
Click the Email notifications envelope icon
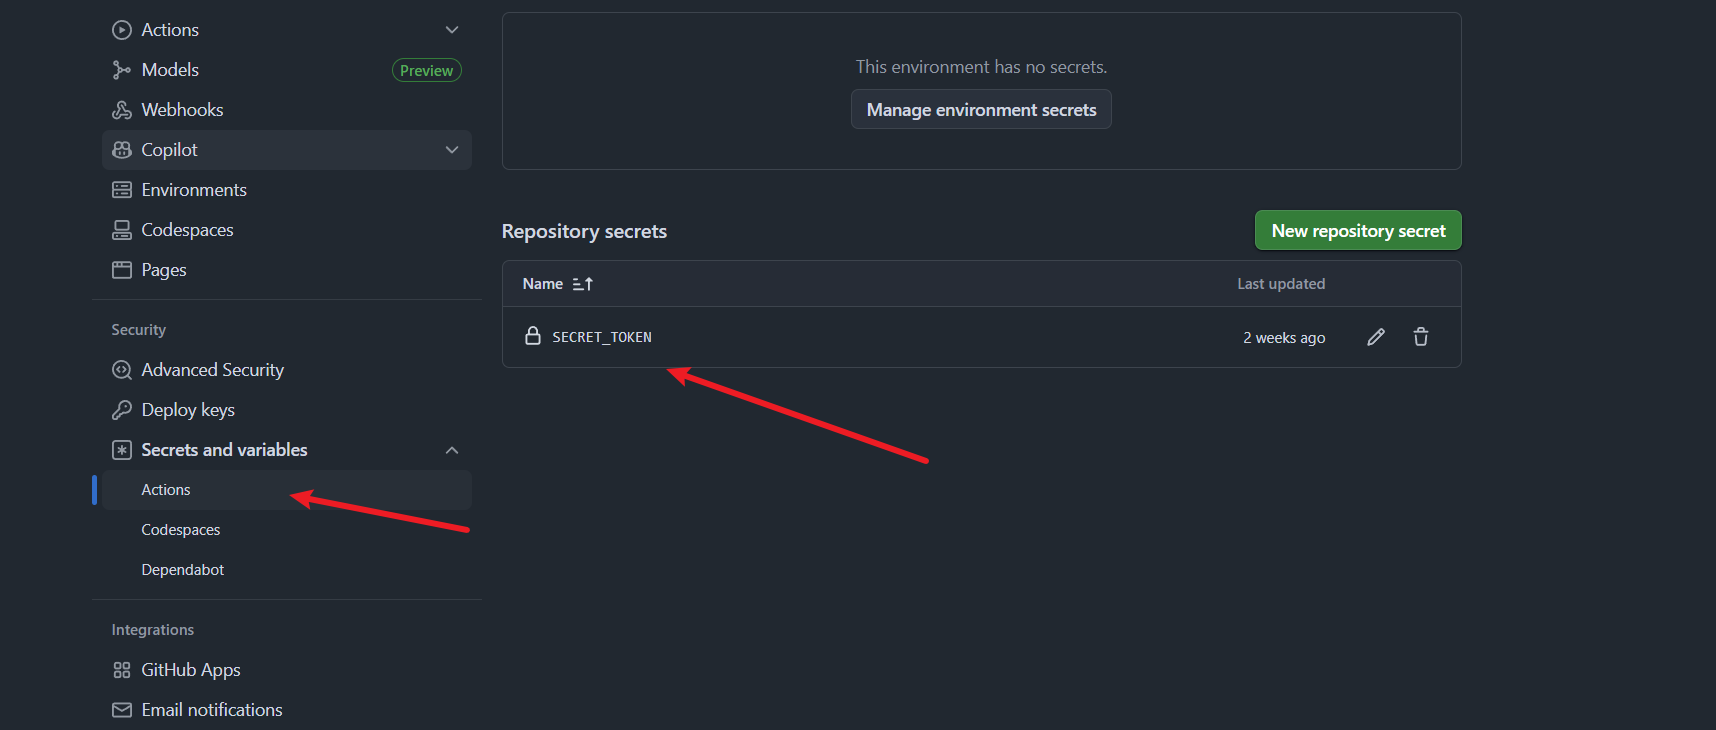tap(122, 710)
